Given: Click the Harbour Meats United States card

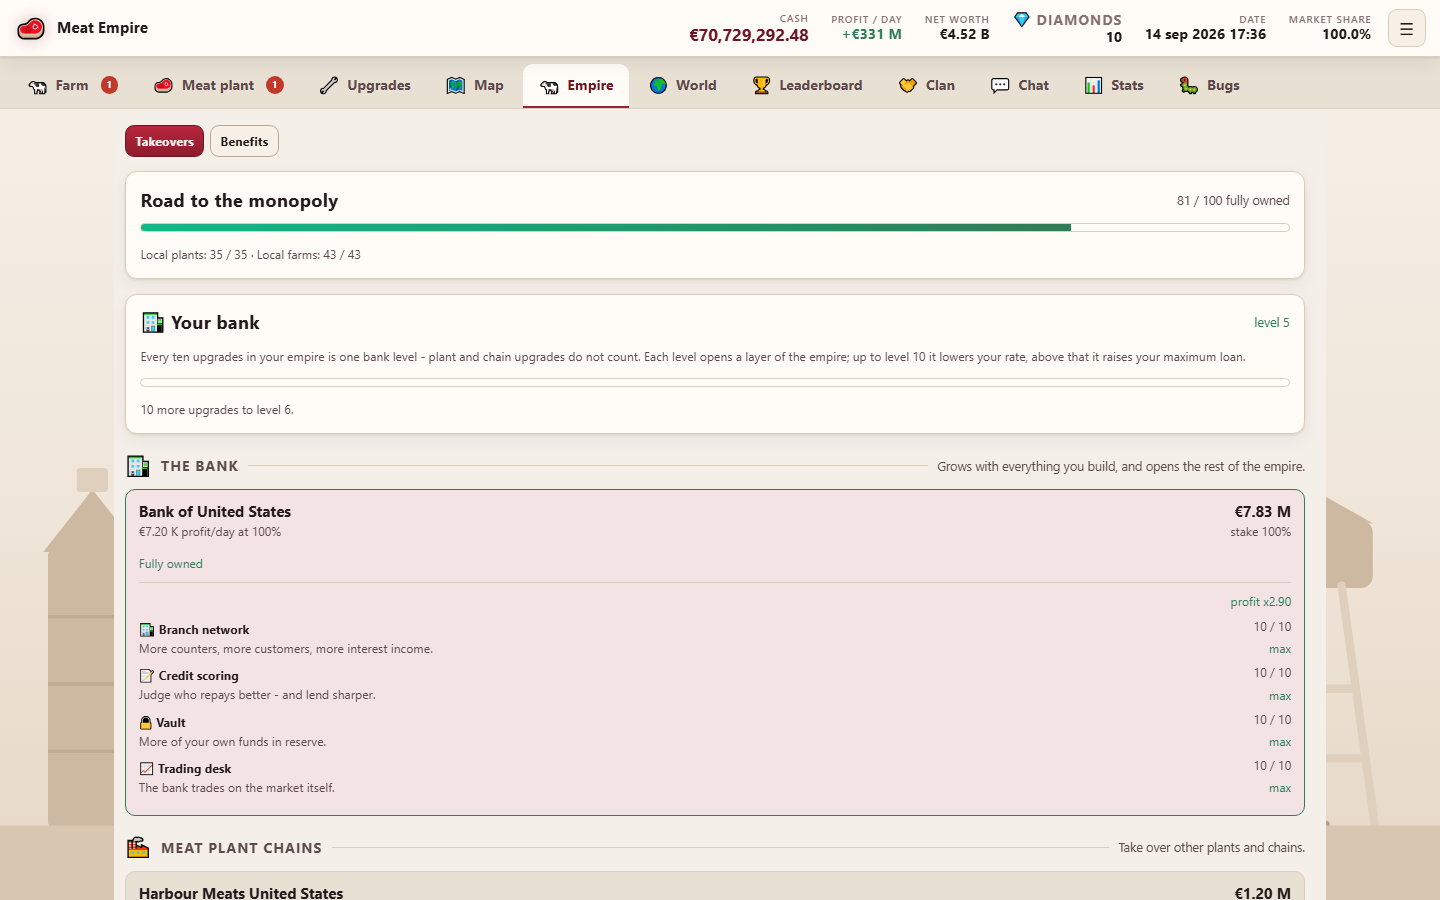Looking at the screenshot, I should click(715, 886).
